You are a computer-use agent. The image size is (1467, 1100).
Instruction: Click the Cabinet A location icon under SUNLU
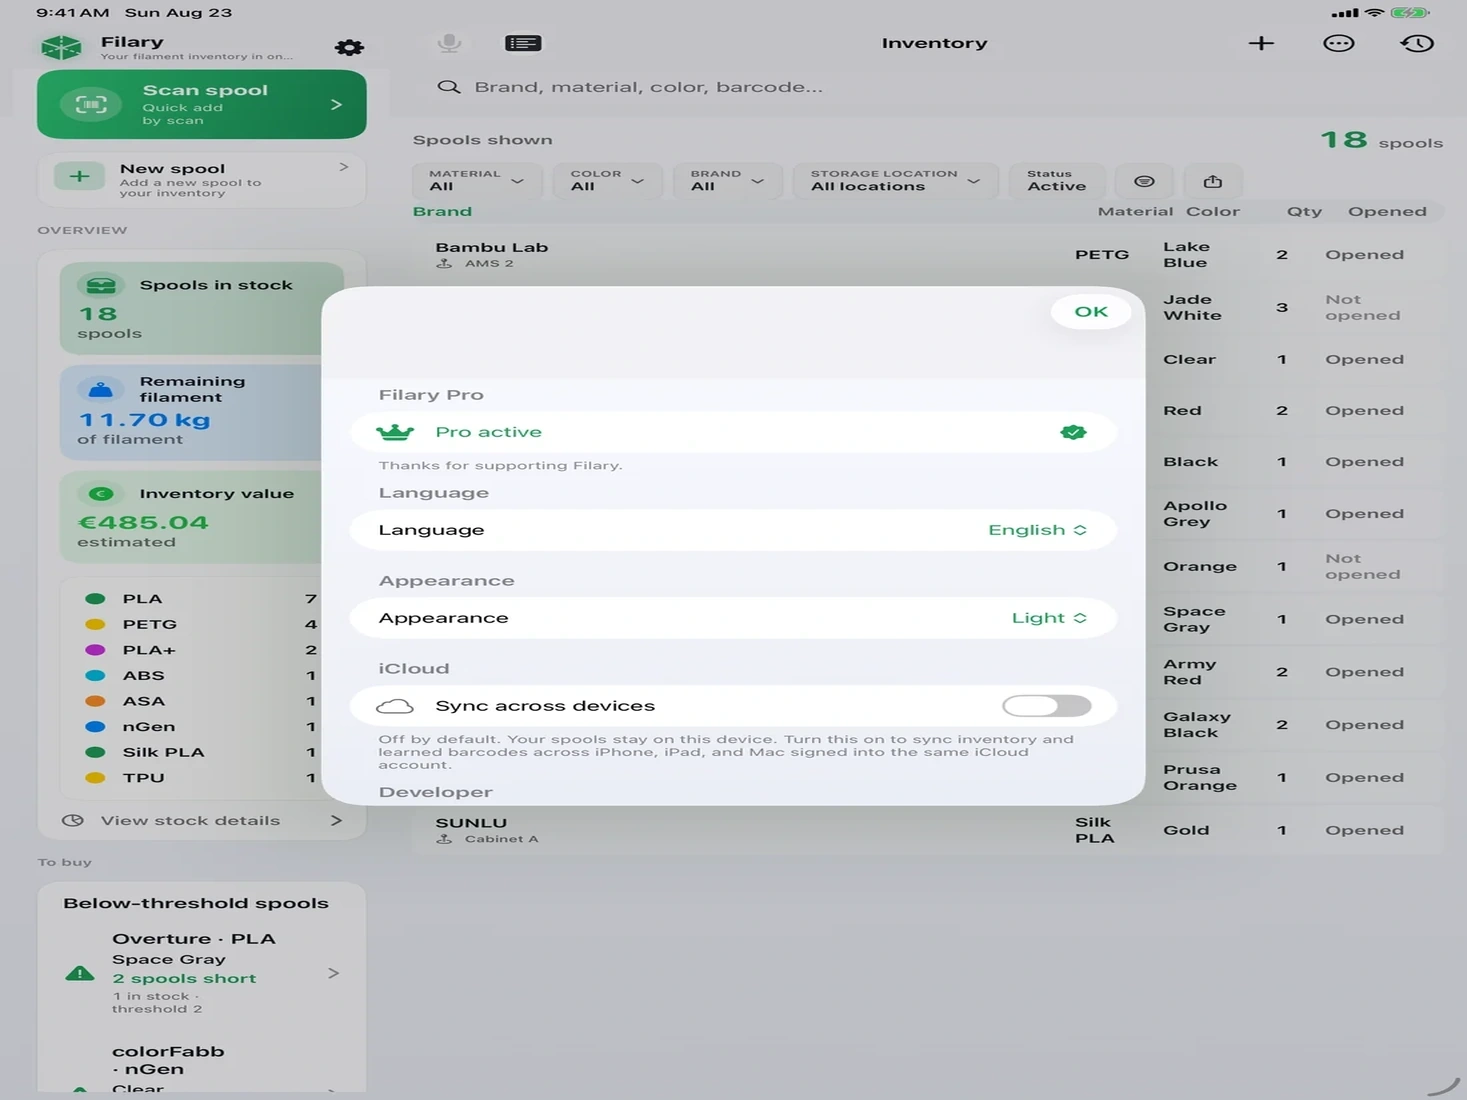coord(444,839)
